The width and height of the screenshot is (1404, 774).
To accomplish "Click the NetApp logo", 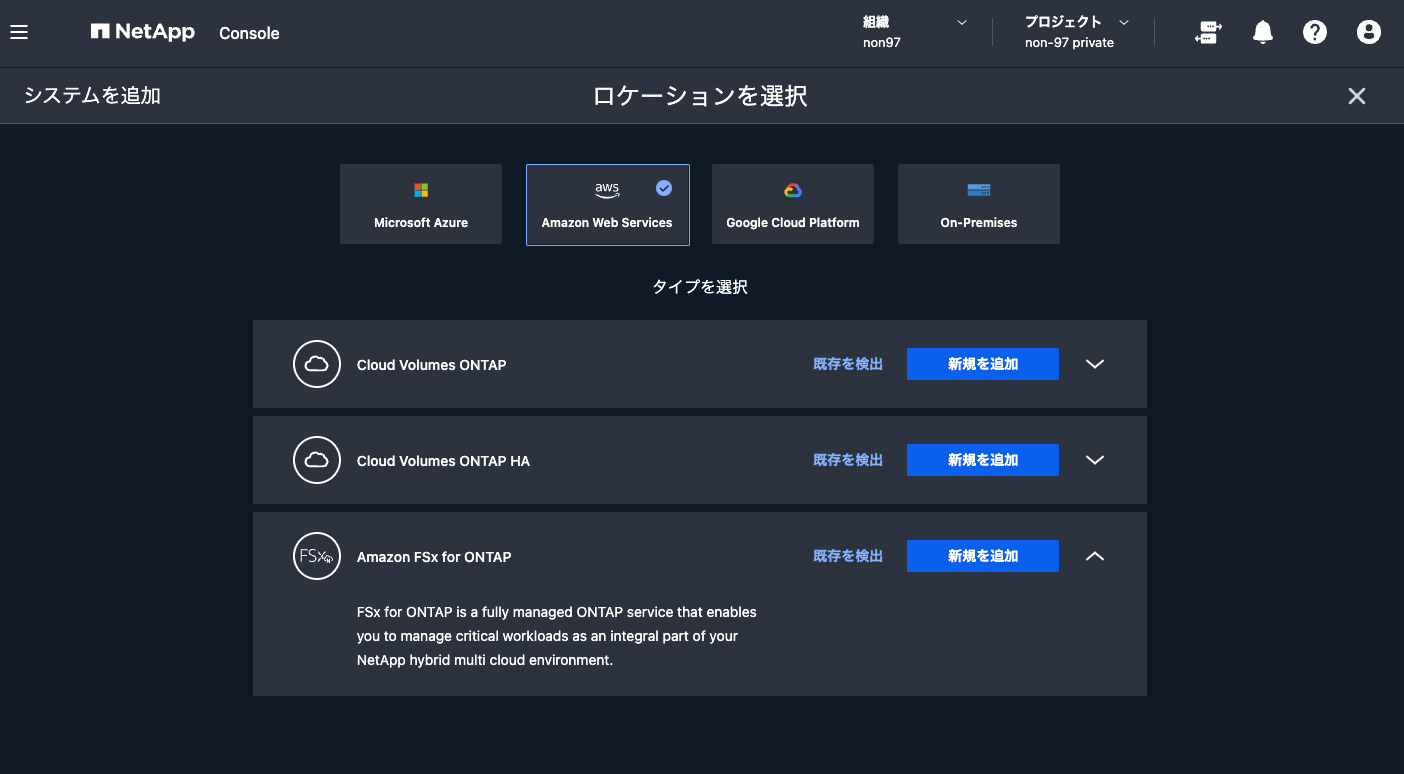I will 142,32.
